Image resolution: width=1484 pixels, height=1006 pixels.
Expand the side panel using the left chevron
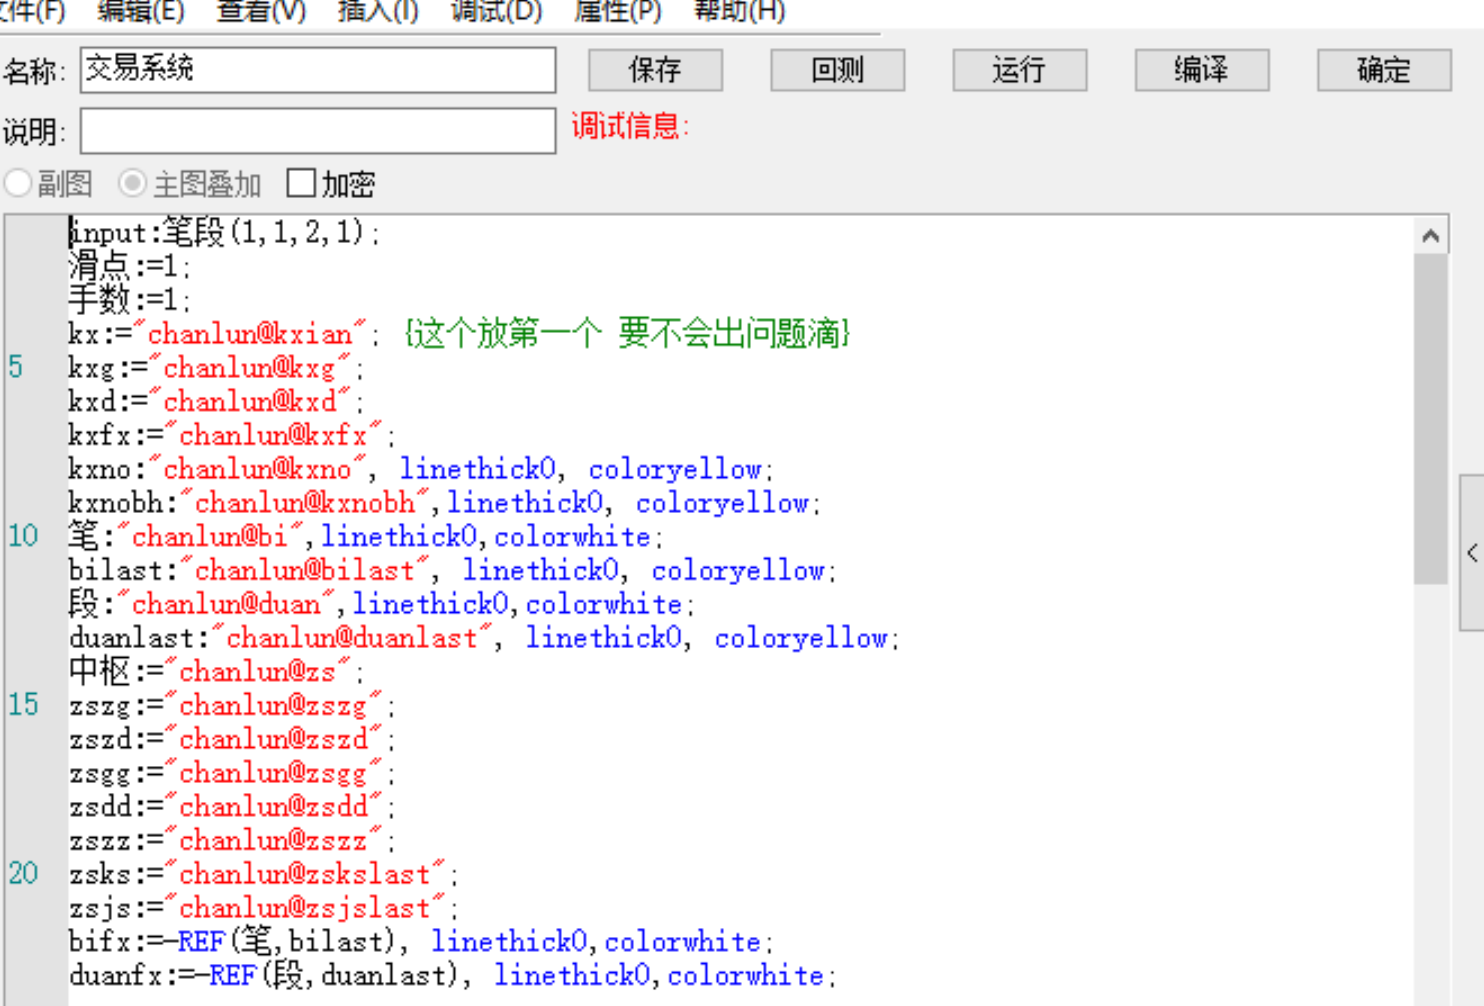click(x=1472, y=553)
